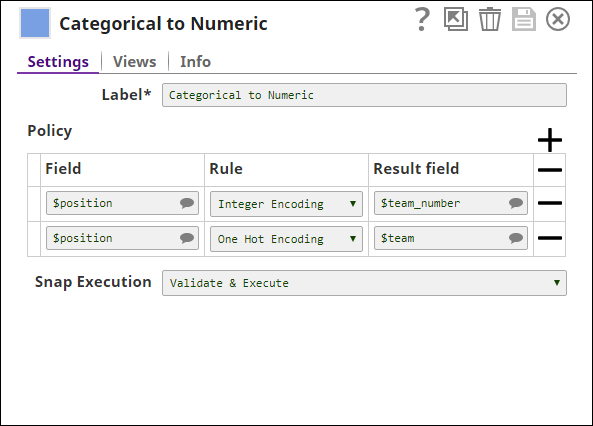Click the minus icon in Policy header row
This screenshot has height=426, width=593.
coord(550,170)
